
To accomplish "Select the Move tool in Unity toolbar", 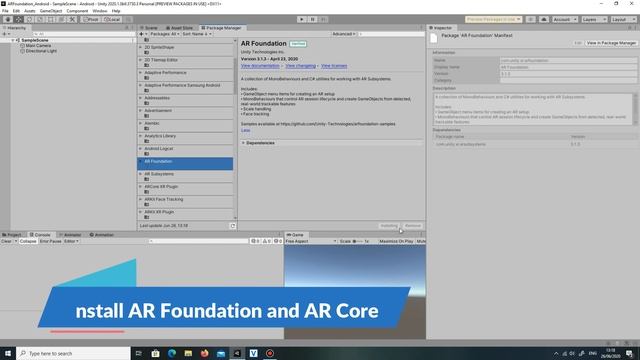I will coord(19,19).
